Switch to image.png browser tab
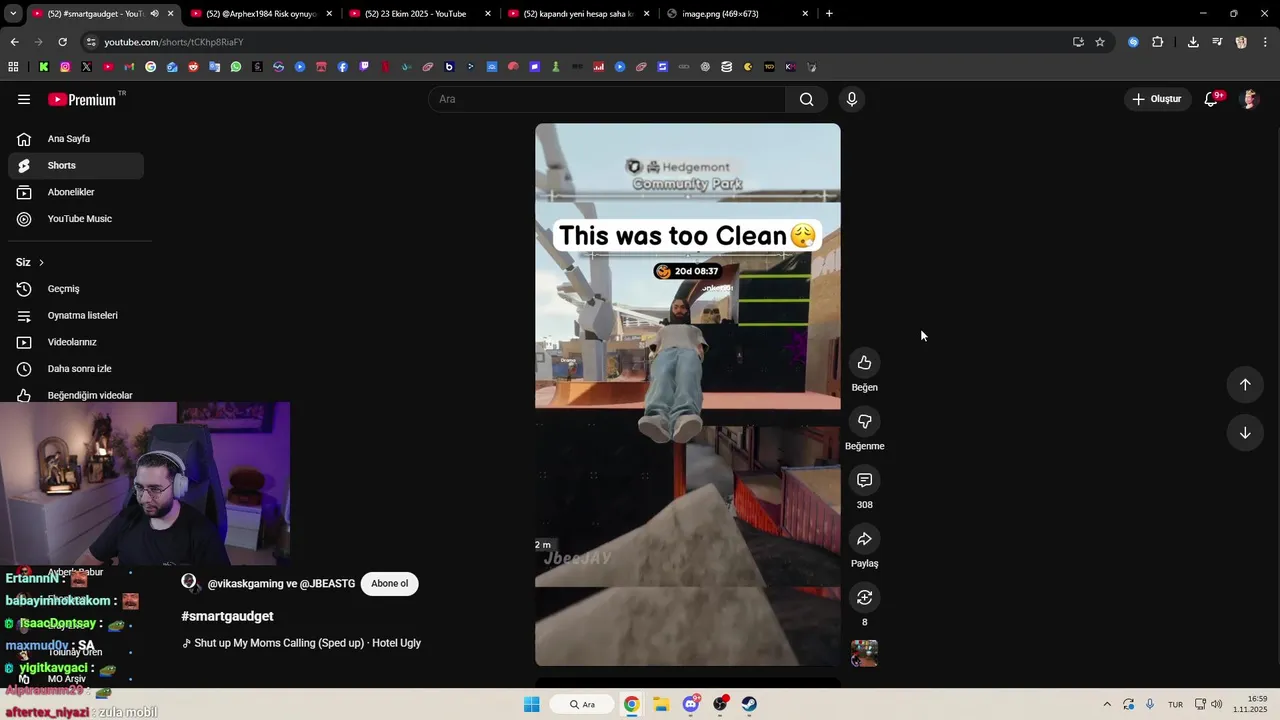 [738, 14]
